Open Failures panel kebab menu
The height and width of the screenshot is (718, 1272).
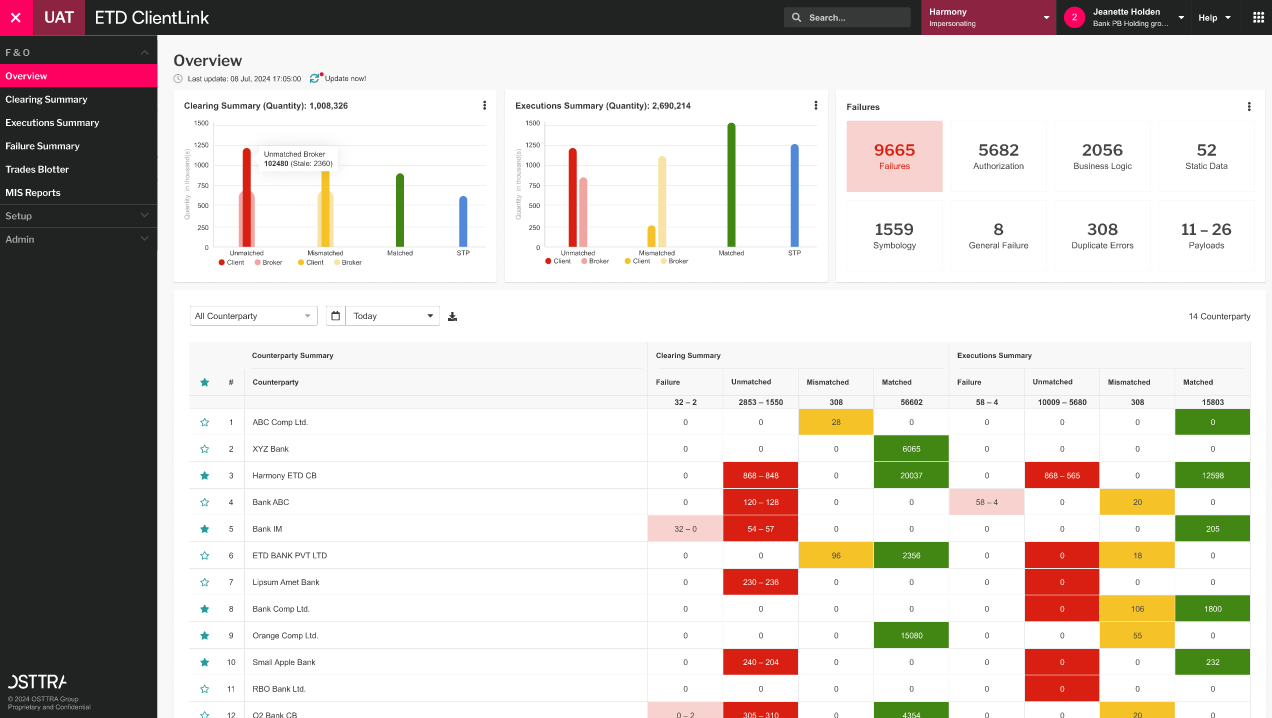click(1249, 107)
